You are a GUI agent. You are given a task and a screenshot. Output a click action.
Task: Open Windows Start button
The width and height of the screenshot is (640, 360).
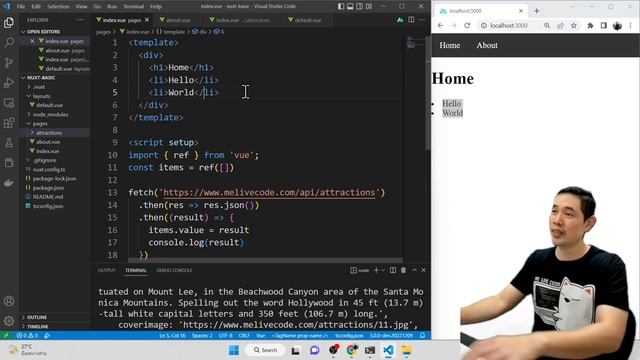(x=234, y=350)
